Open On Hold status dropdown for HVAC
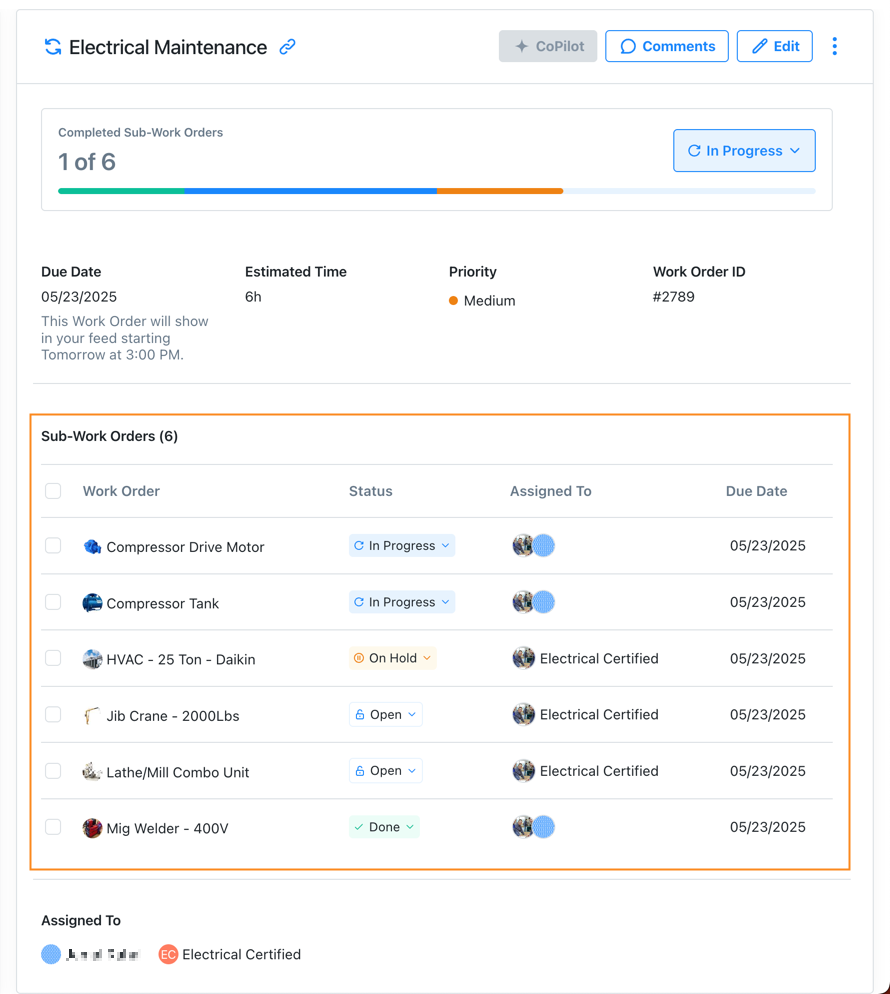Screen dimensions: 890x994 point(392,658)
